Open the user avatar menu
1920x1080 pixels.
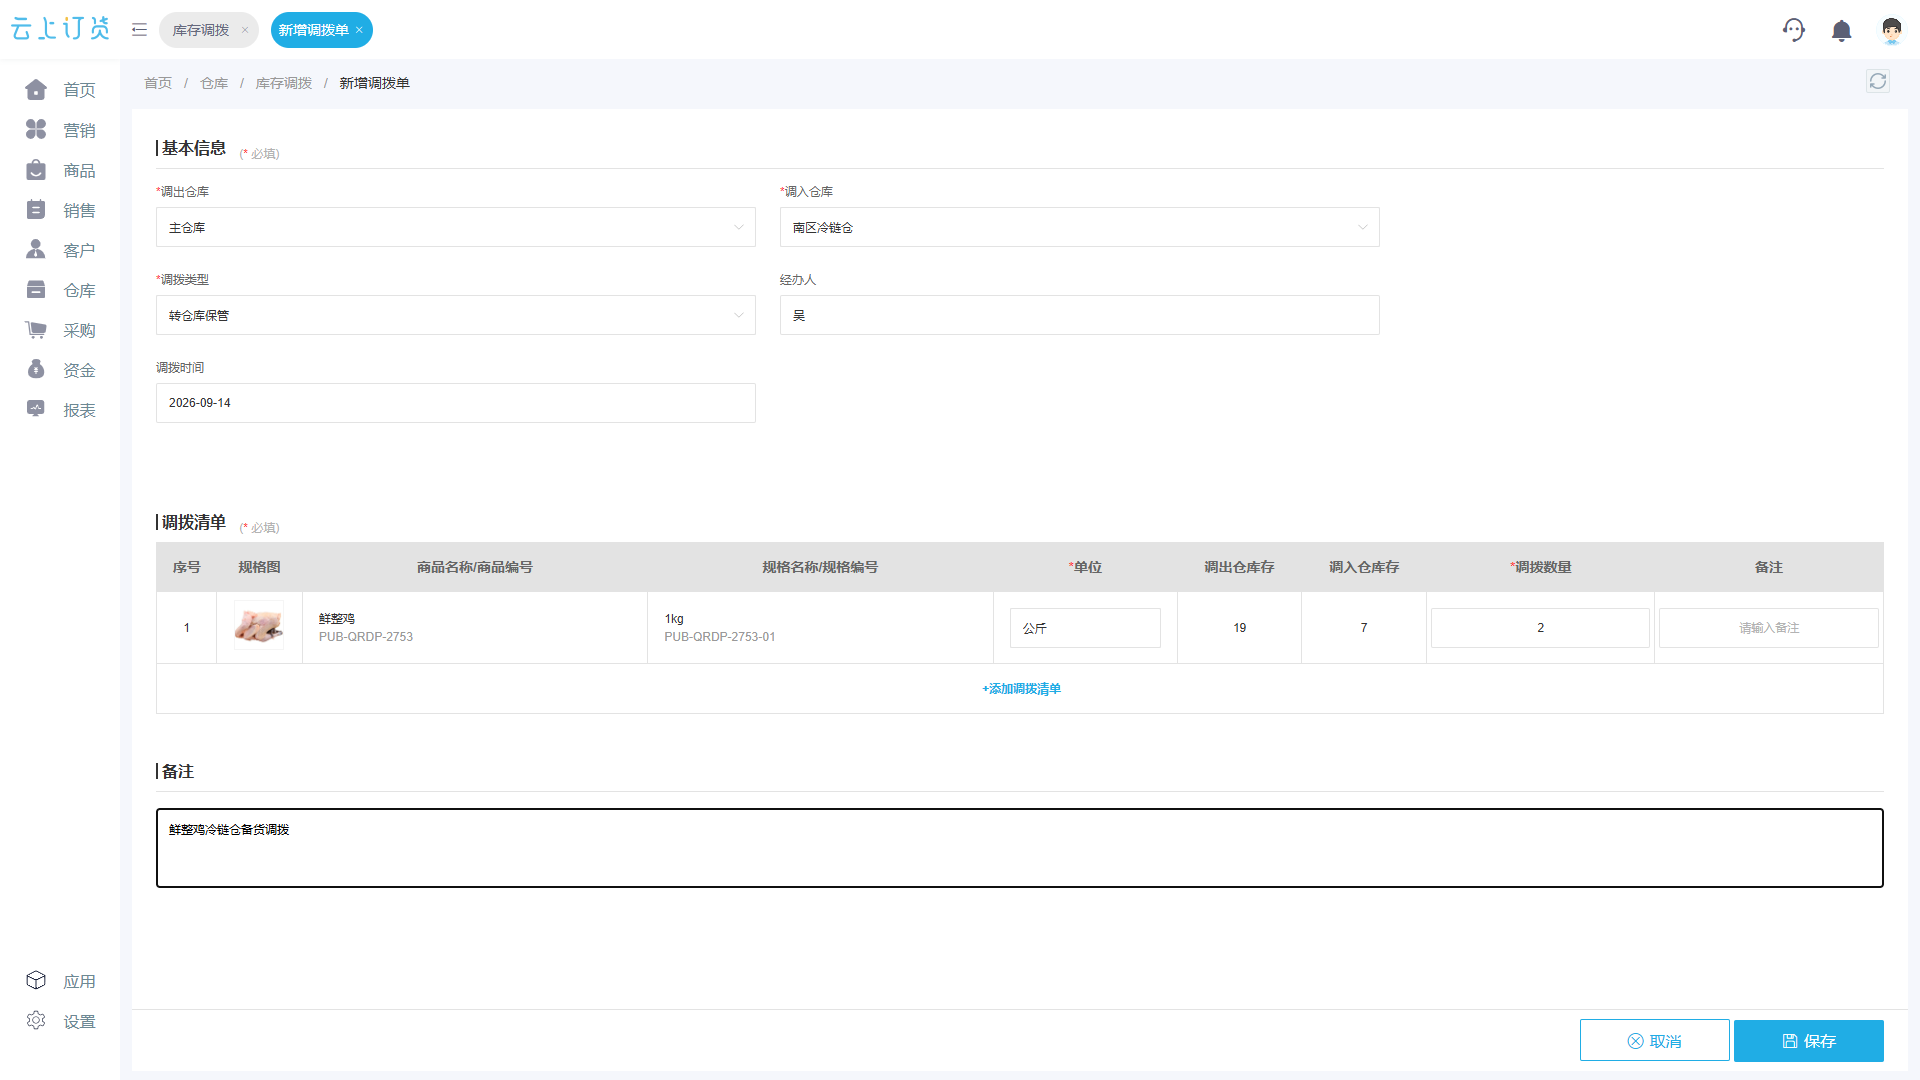click(x=1891, y=30)
